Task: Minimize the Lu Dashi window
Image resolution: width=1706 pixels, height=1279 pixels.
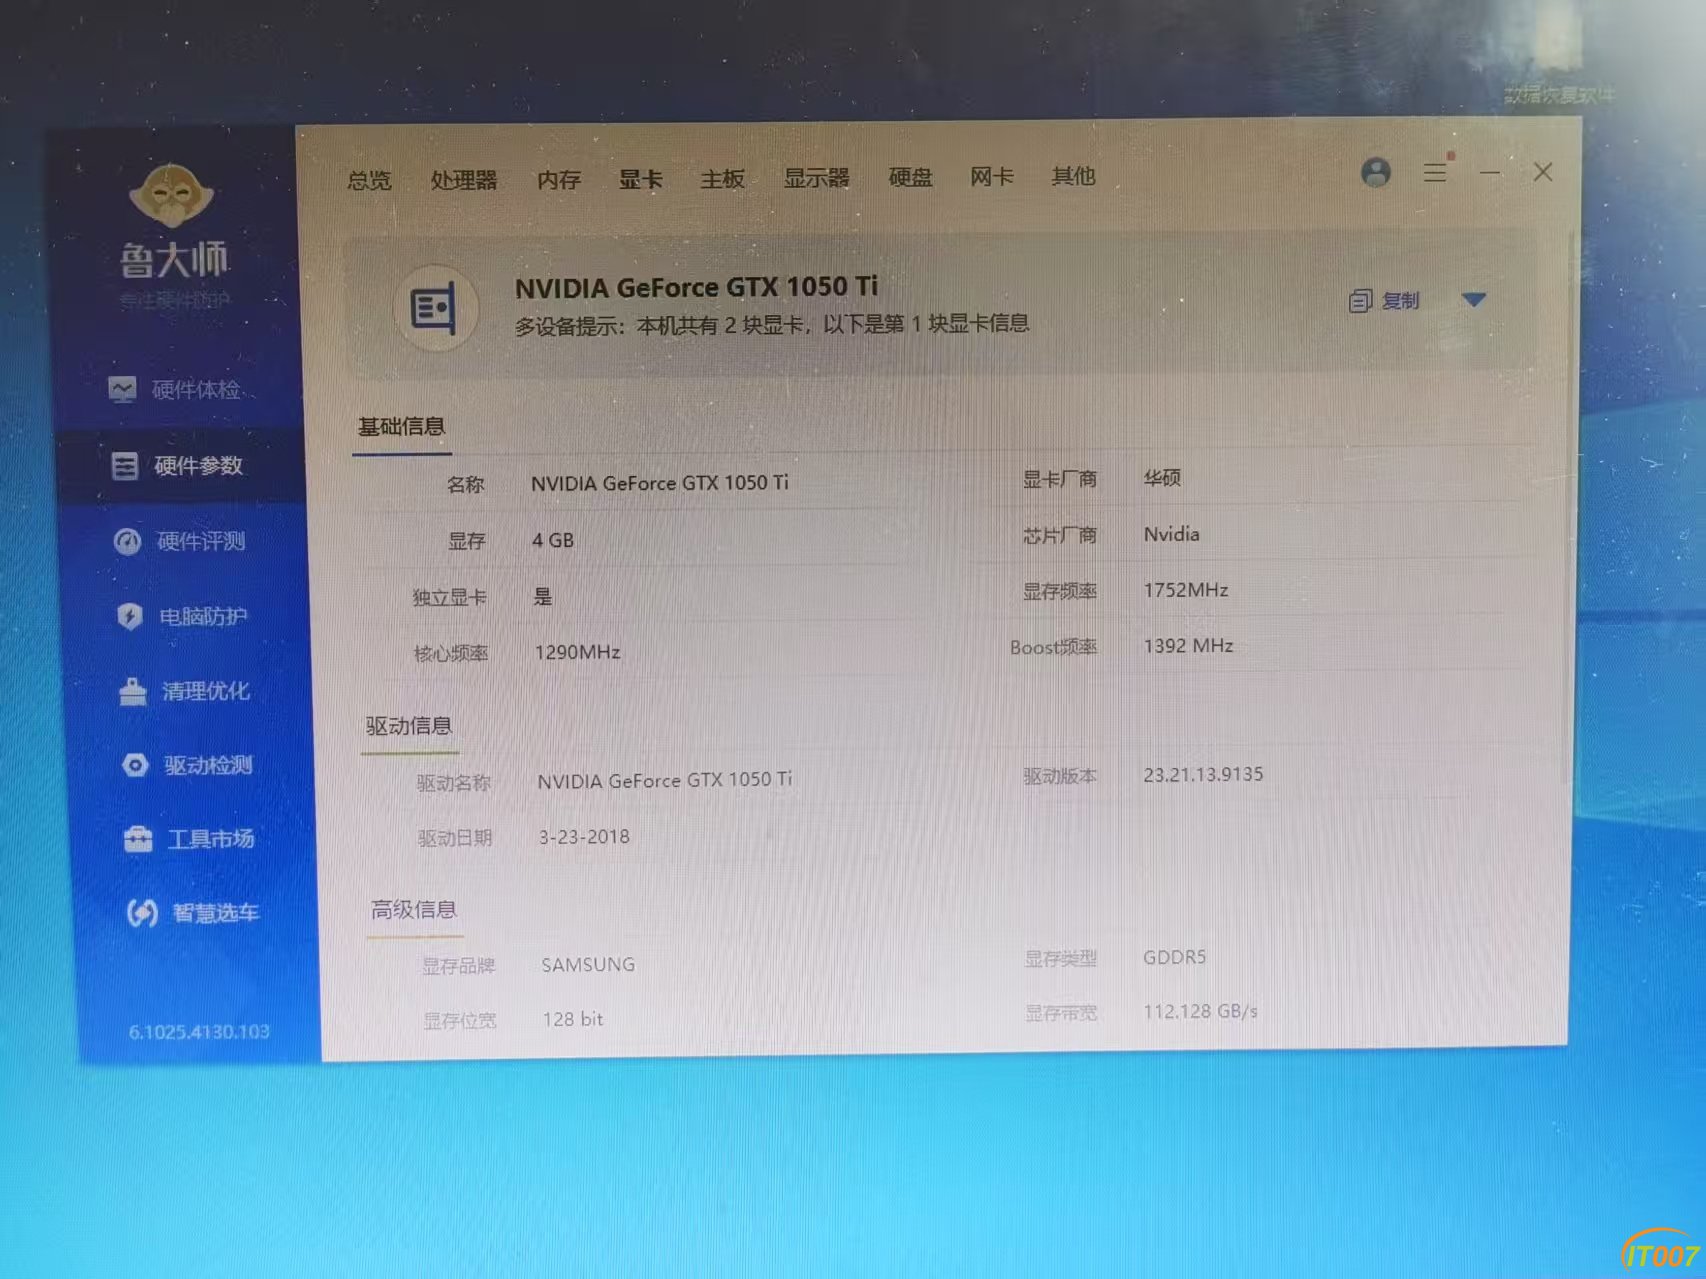Action: pyautogui.click(x=1489, y=173)
